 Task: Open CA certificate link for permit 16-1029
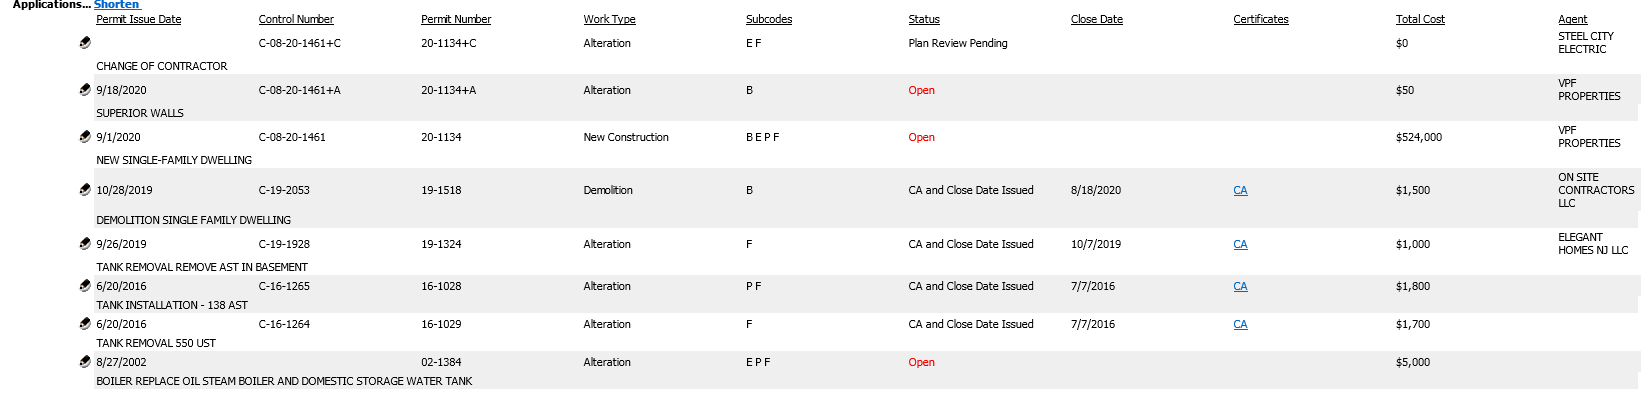(1240, 325)
